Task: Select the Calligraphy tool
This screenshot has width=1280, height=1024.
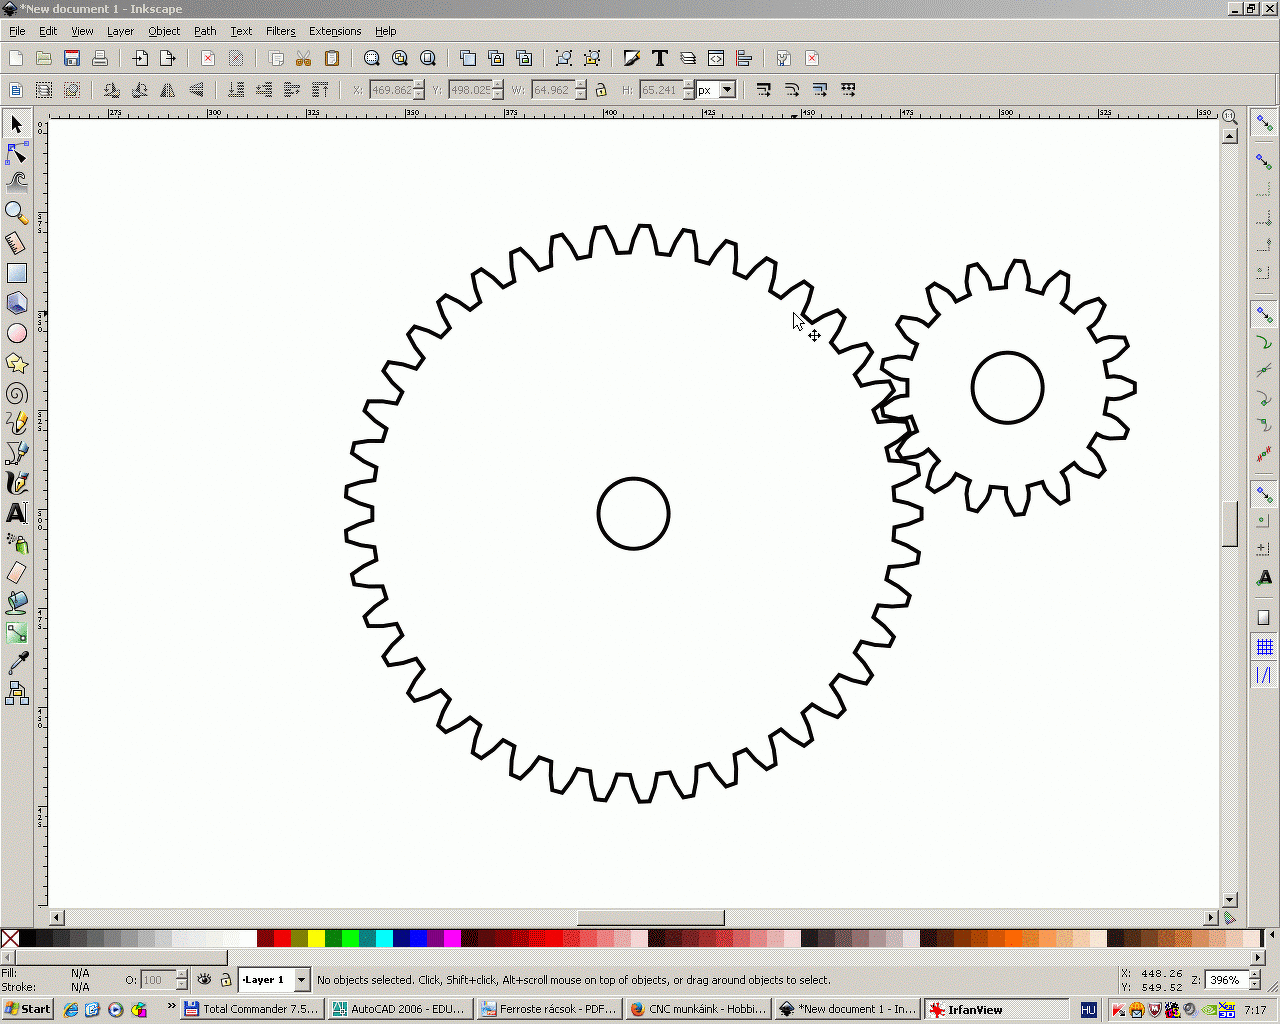Action: point(17,483)
